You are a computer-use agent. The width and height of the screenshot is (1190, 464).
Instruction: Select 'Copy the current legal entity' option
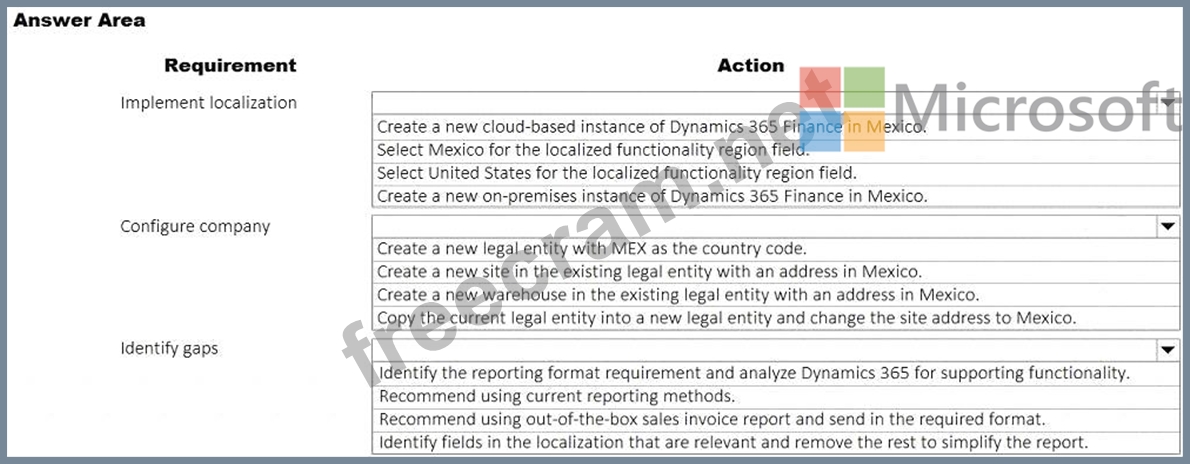(x=726, y=318)
